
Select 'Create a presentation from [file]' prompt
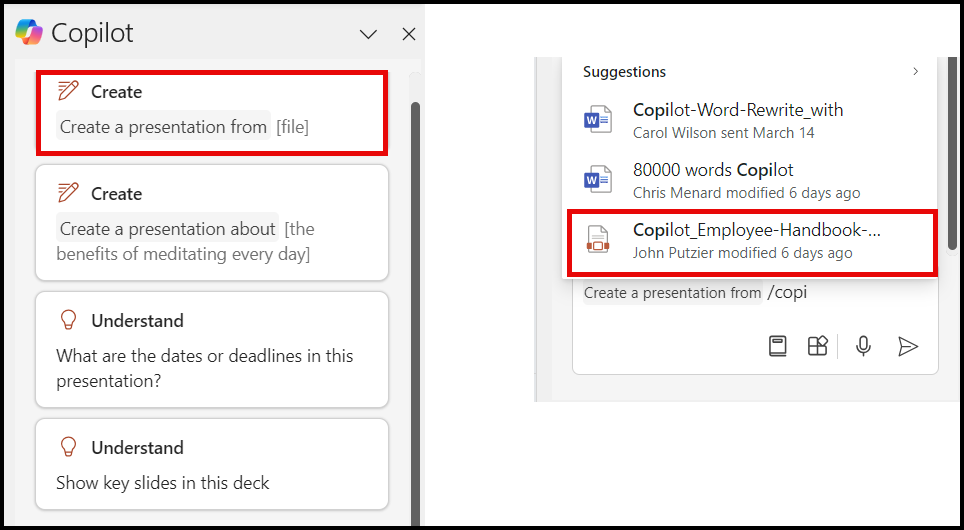[212, 113]
